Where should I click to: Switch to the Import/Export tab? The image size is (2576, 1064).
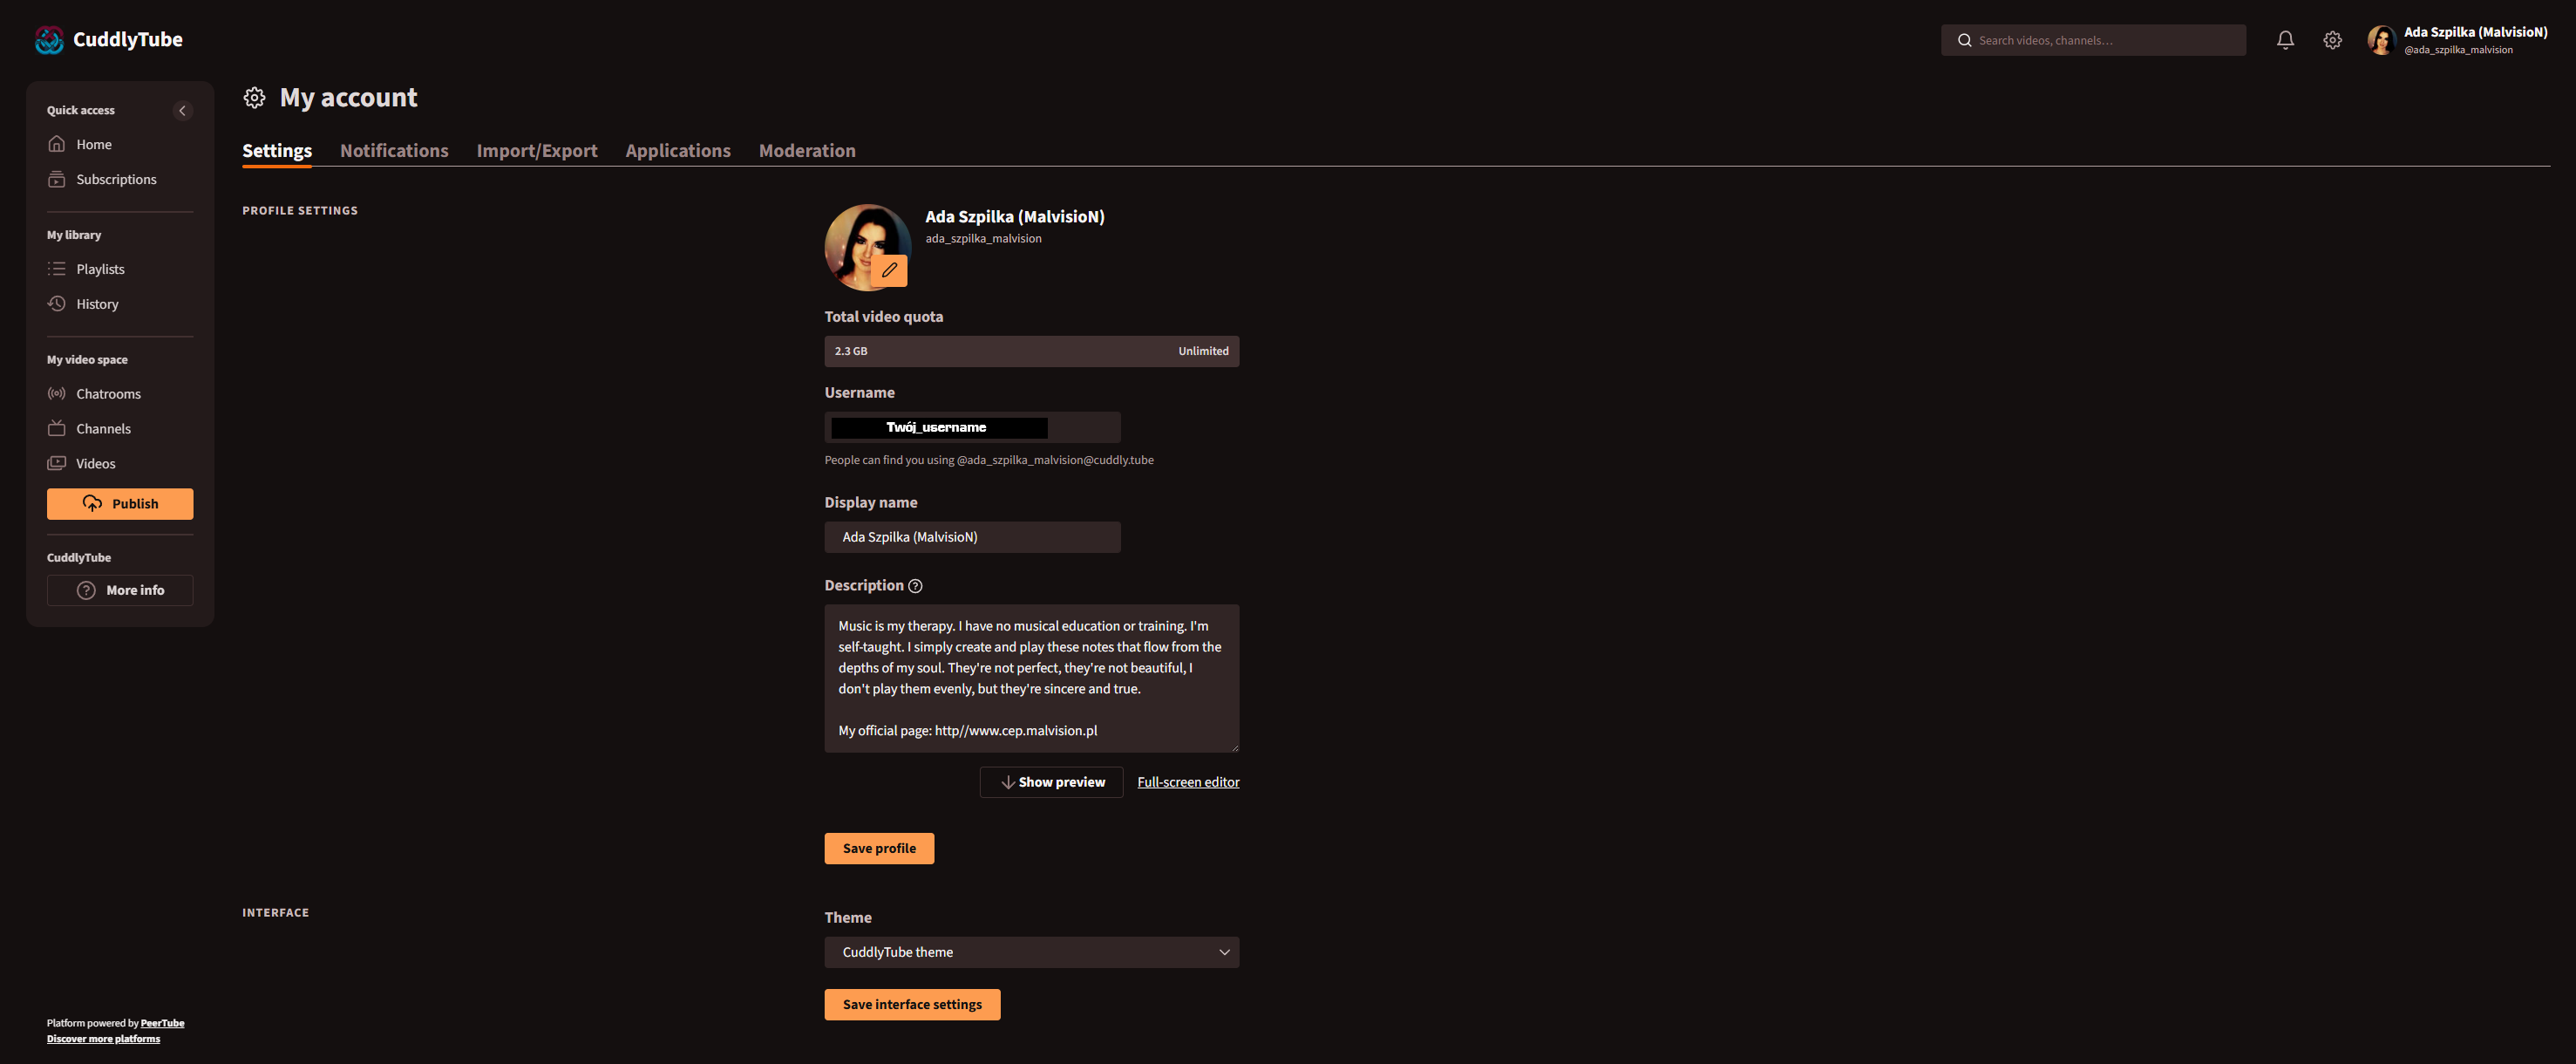point(536,151)
